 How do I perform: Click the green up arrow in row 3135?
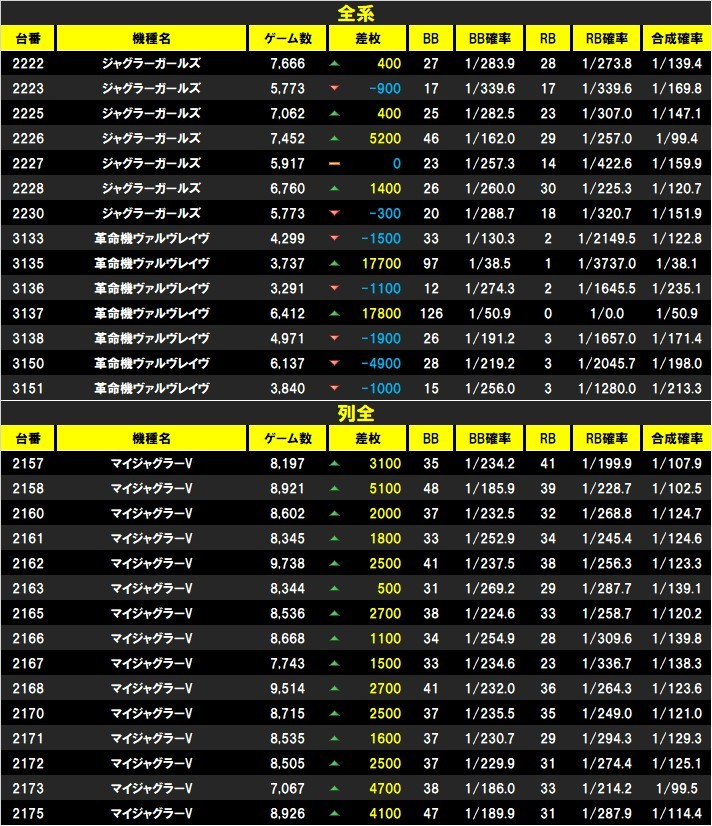[334, 263]
